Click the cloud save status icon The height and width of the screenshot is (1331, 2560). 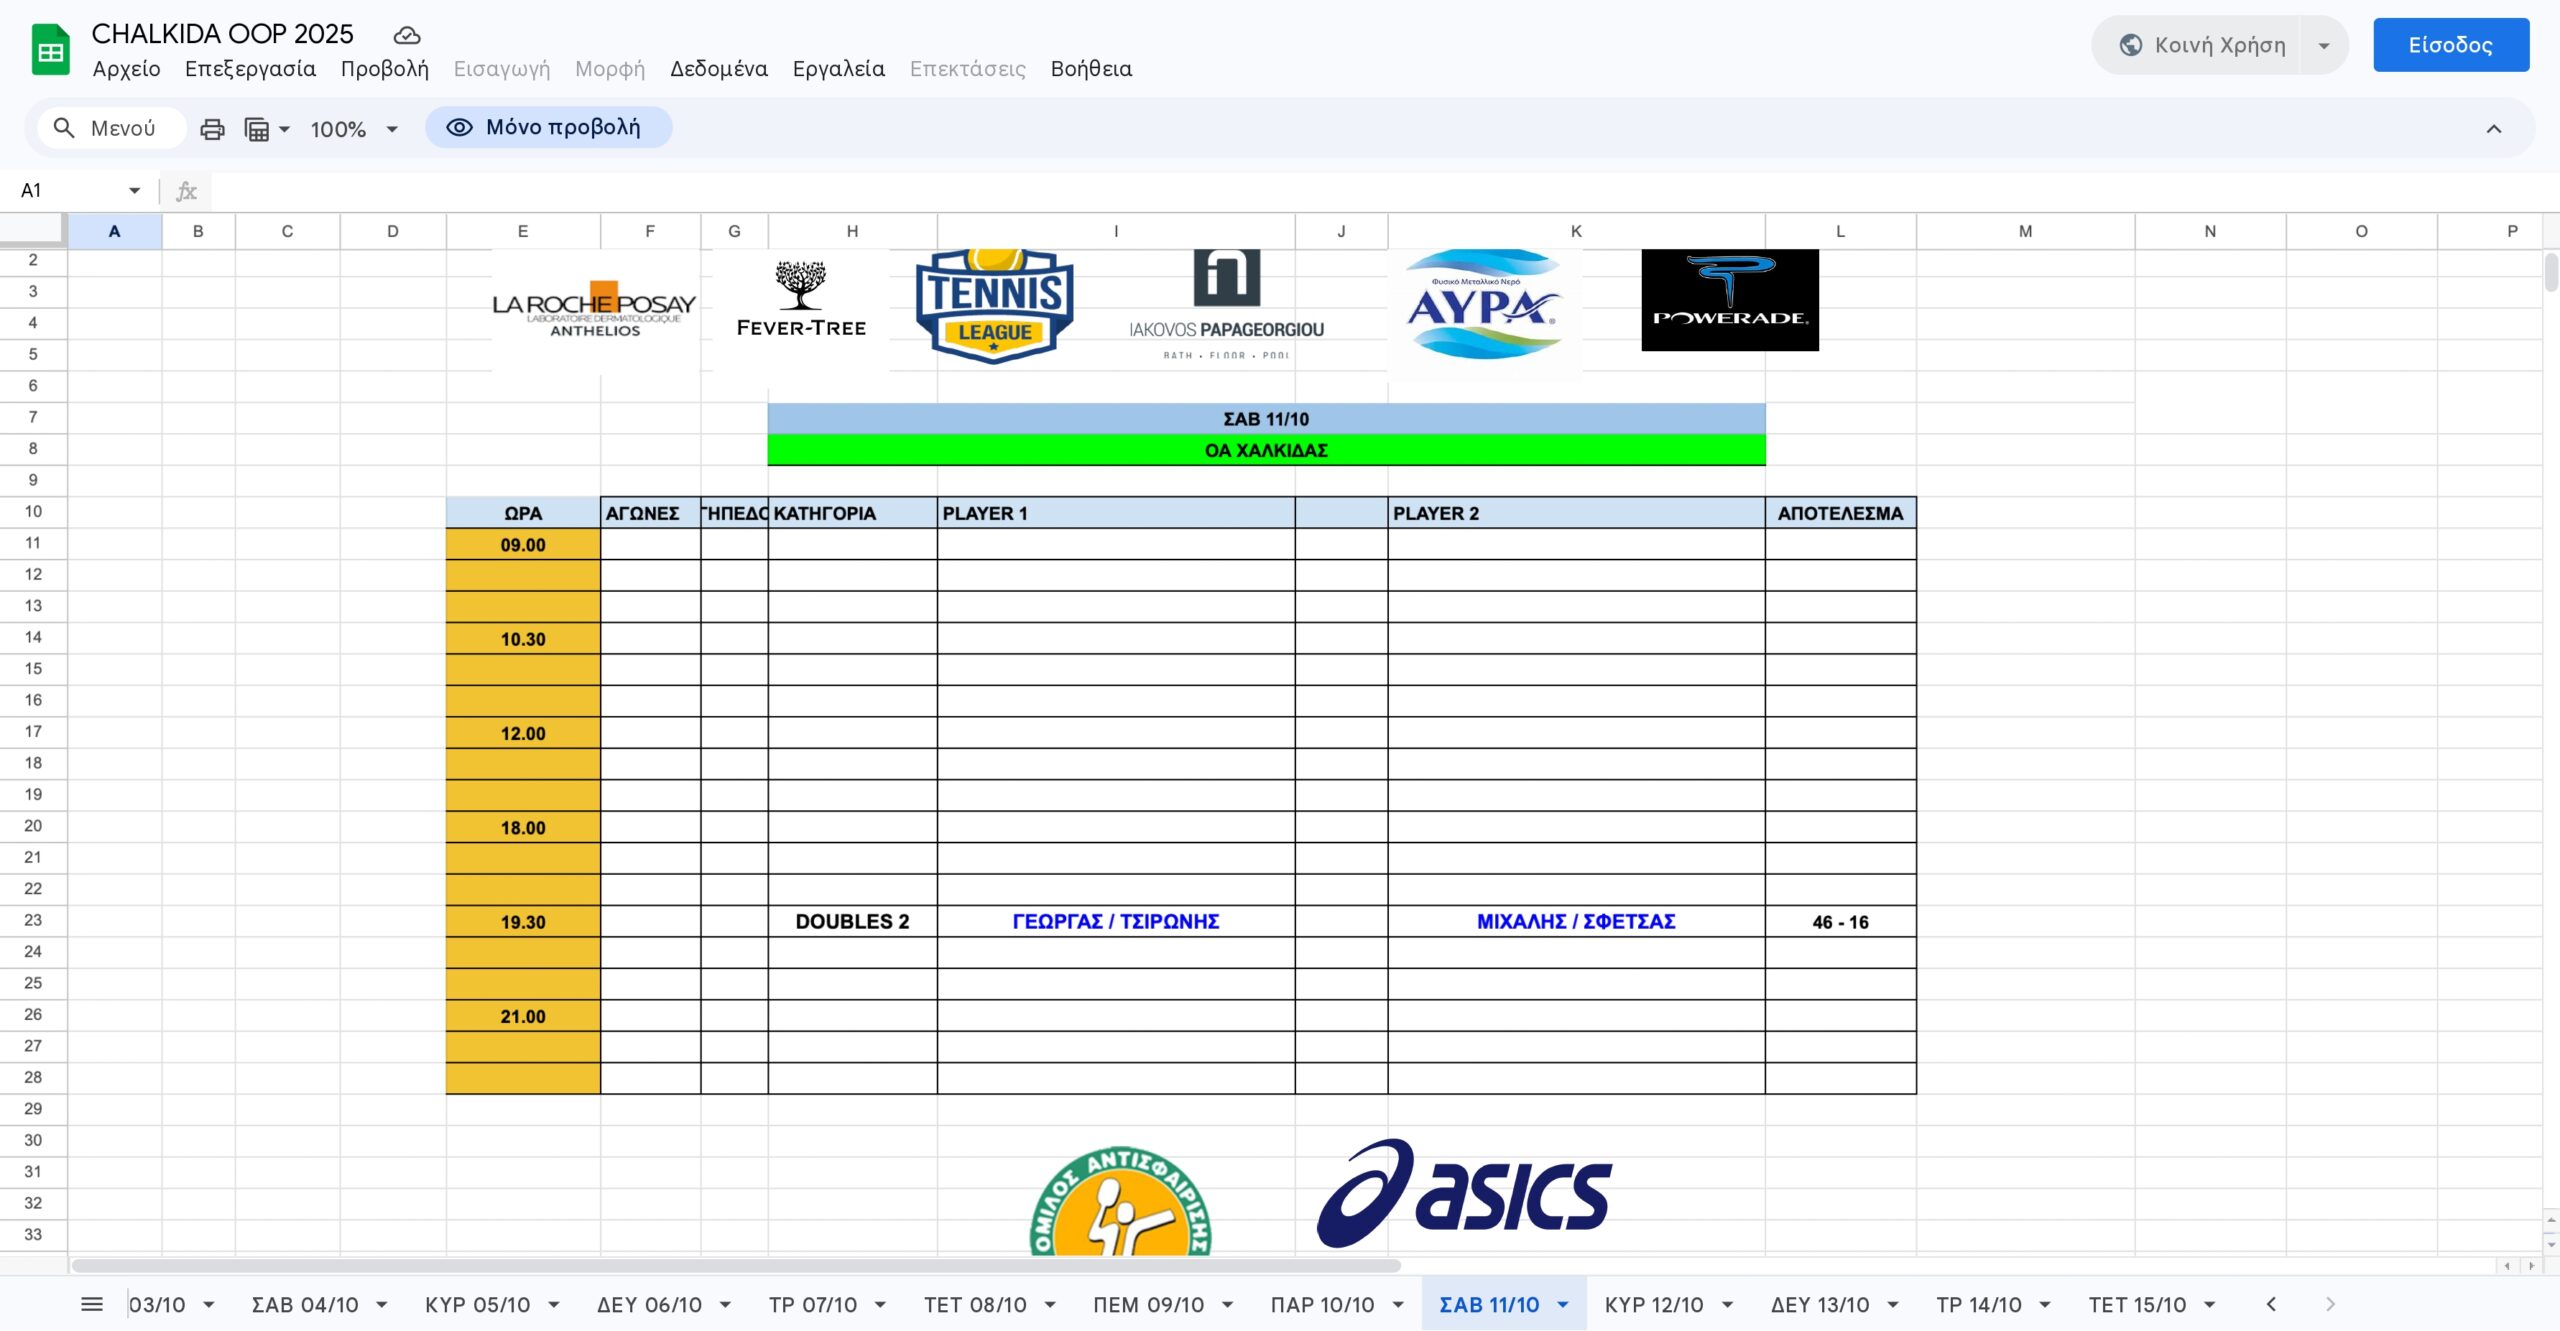click(406, 36)
